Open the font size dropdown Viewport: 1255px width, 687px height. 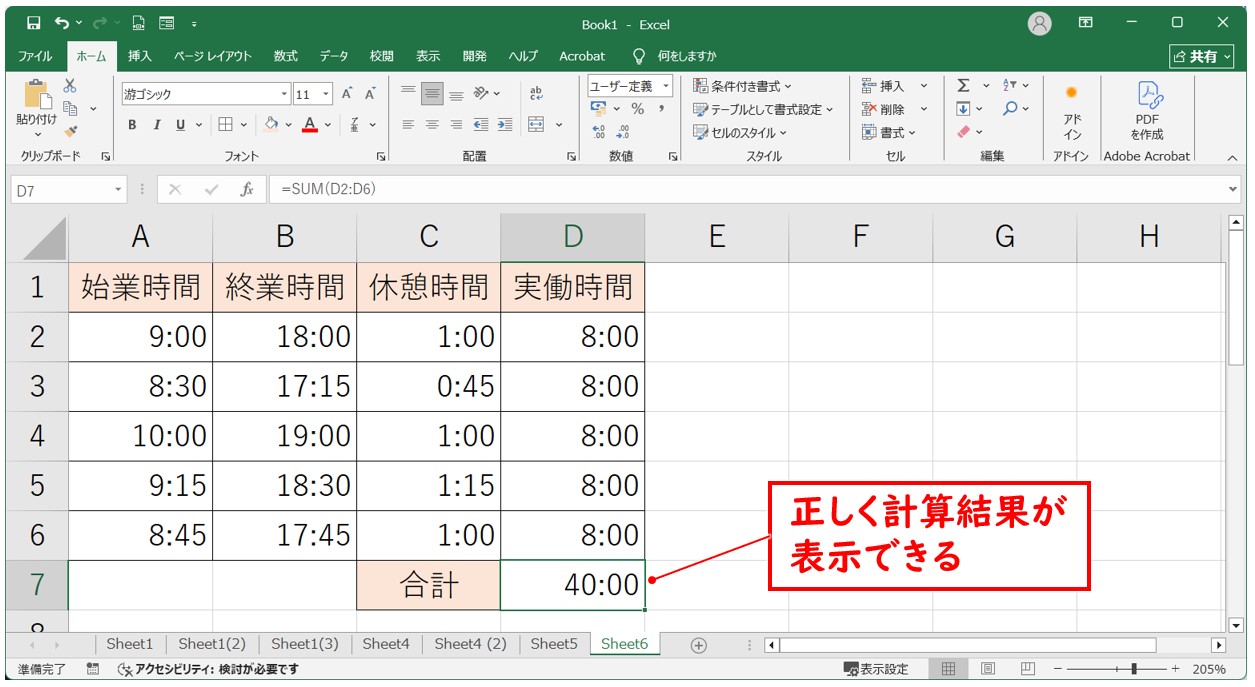point(327,94)
